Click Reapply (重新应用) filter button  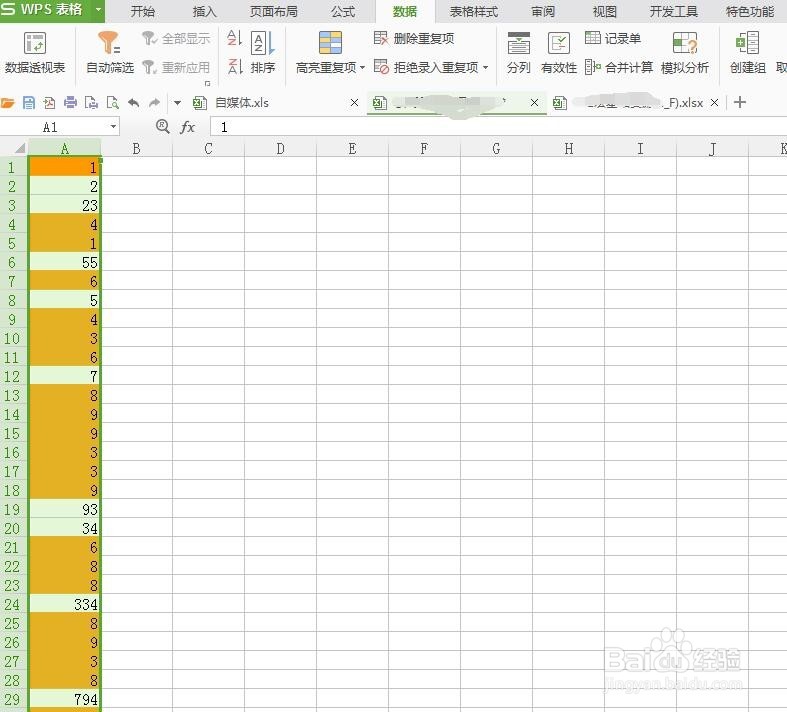[176, 67]
